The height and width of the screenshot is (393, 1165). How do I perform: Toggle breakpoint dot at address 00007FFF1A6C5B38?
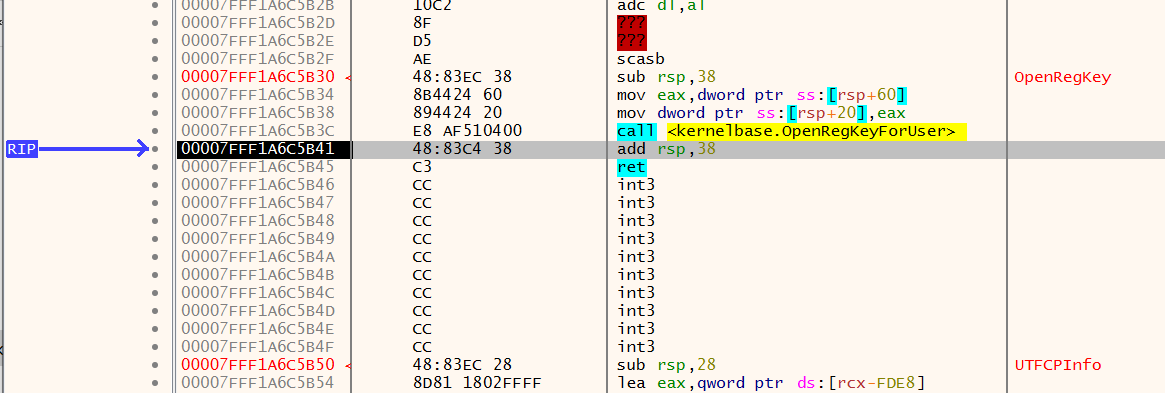pyautogui.click(x=155, y=113)
